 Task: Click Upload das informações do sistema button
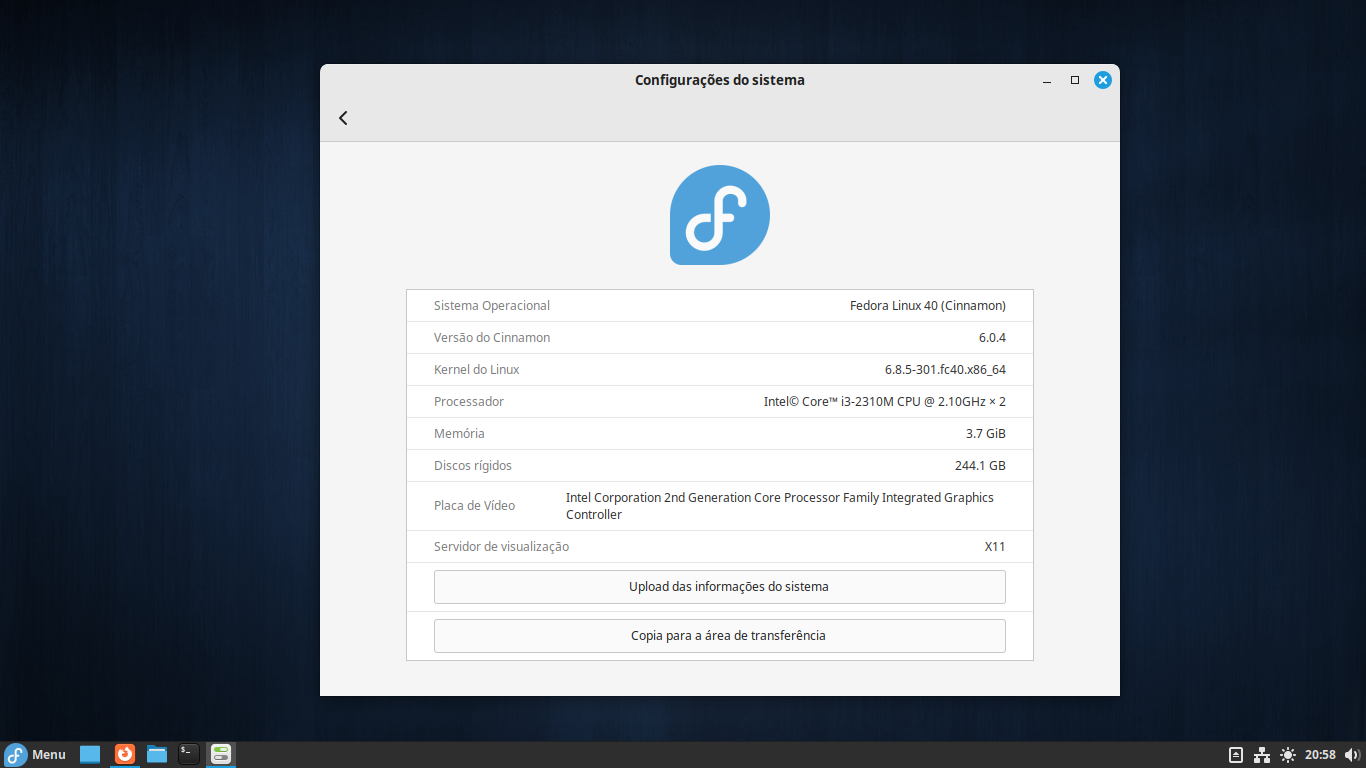pos(720,587)
